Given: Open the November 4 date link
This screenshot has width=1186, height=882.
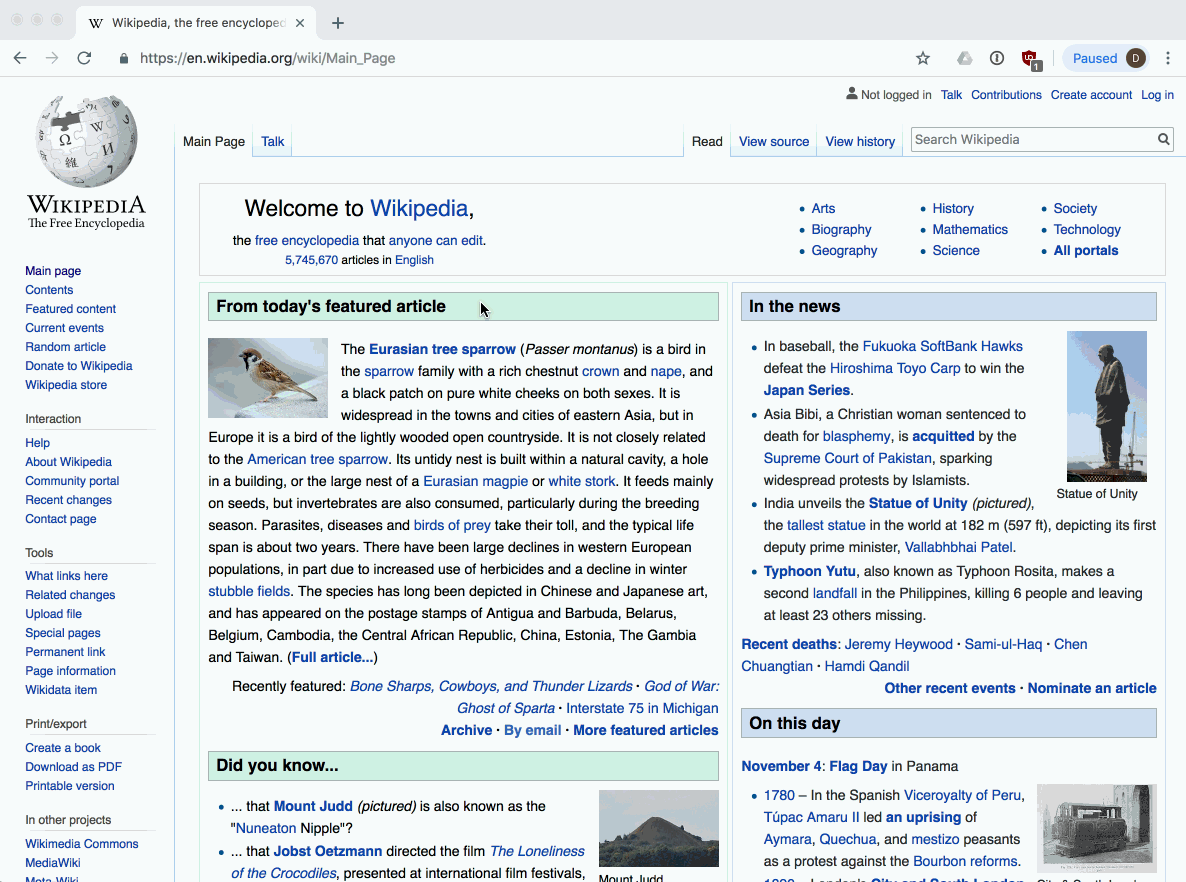Looking at the screenshot, I should (x=781, y=766).
